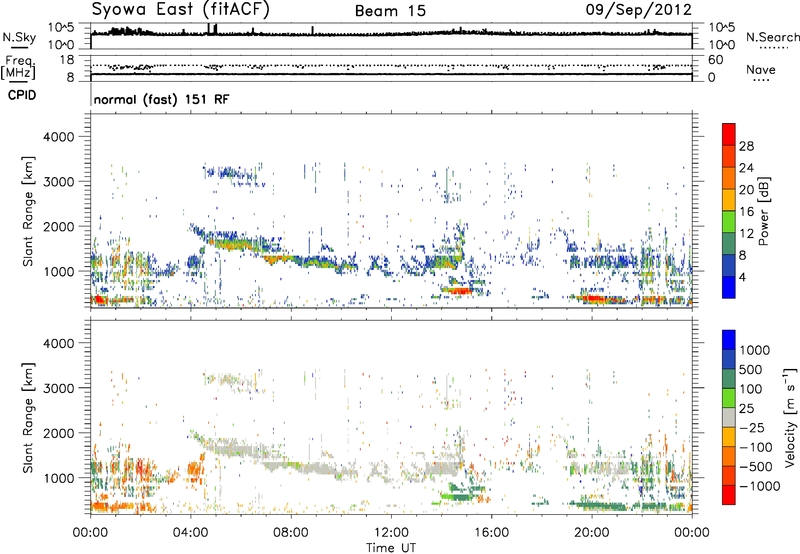Click the power colorbar tick '4'
Image resolution: width=800 pixels, height=554 pixels.
point(742,277)
